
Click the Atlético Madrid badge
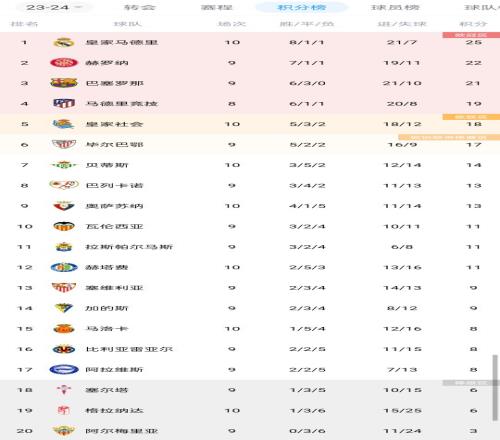tap(64, 103)
